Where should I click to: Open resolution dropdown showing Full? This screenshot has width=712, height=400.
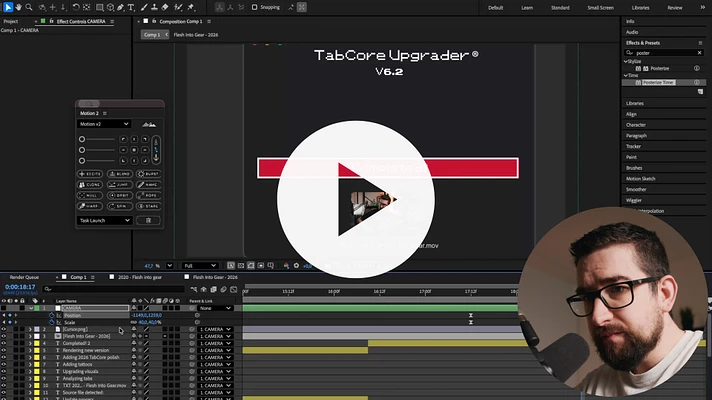pyautogui.click(x=199, y=266)
